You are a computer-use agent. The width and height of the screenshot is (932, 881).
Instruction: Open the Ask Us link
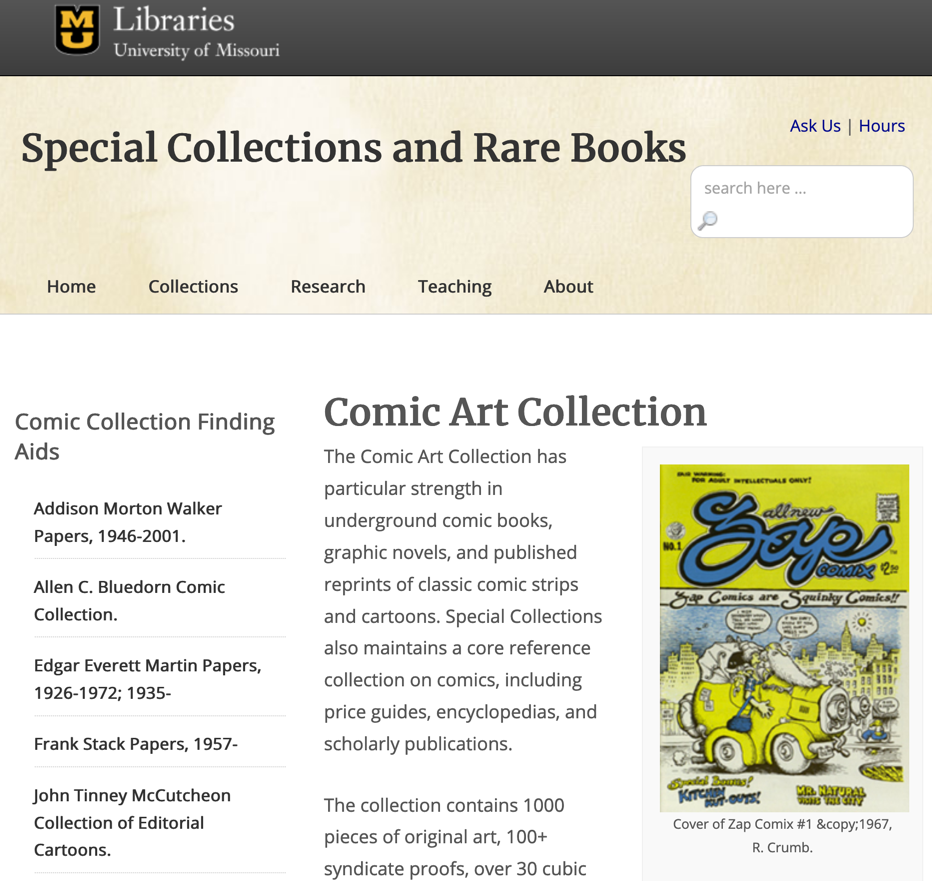(815, 126)
